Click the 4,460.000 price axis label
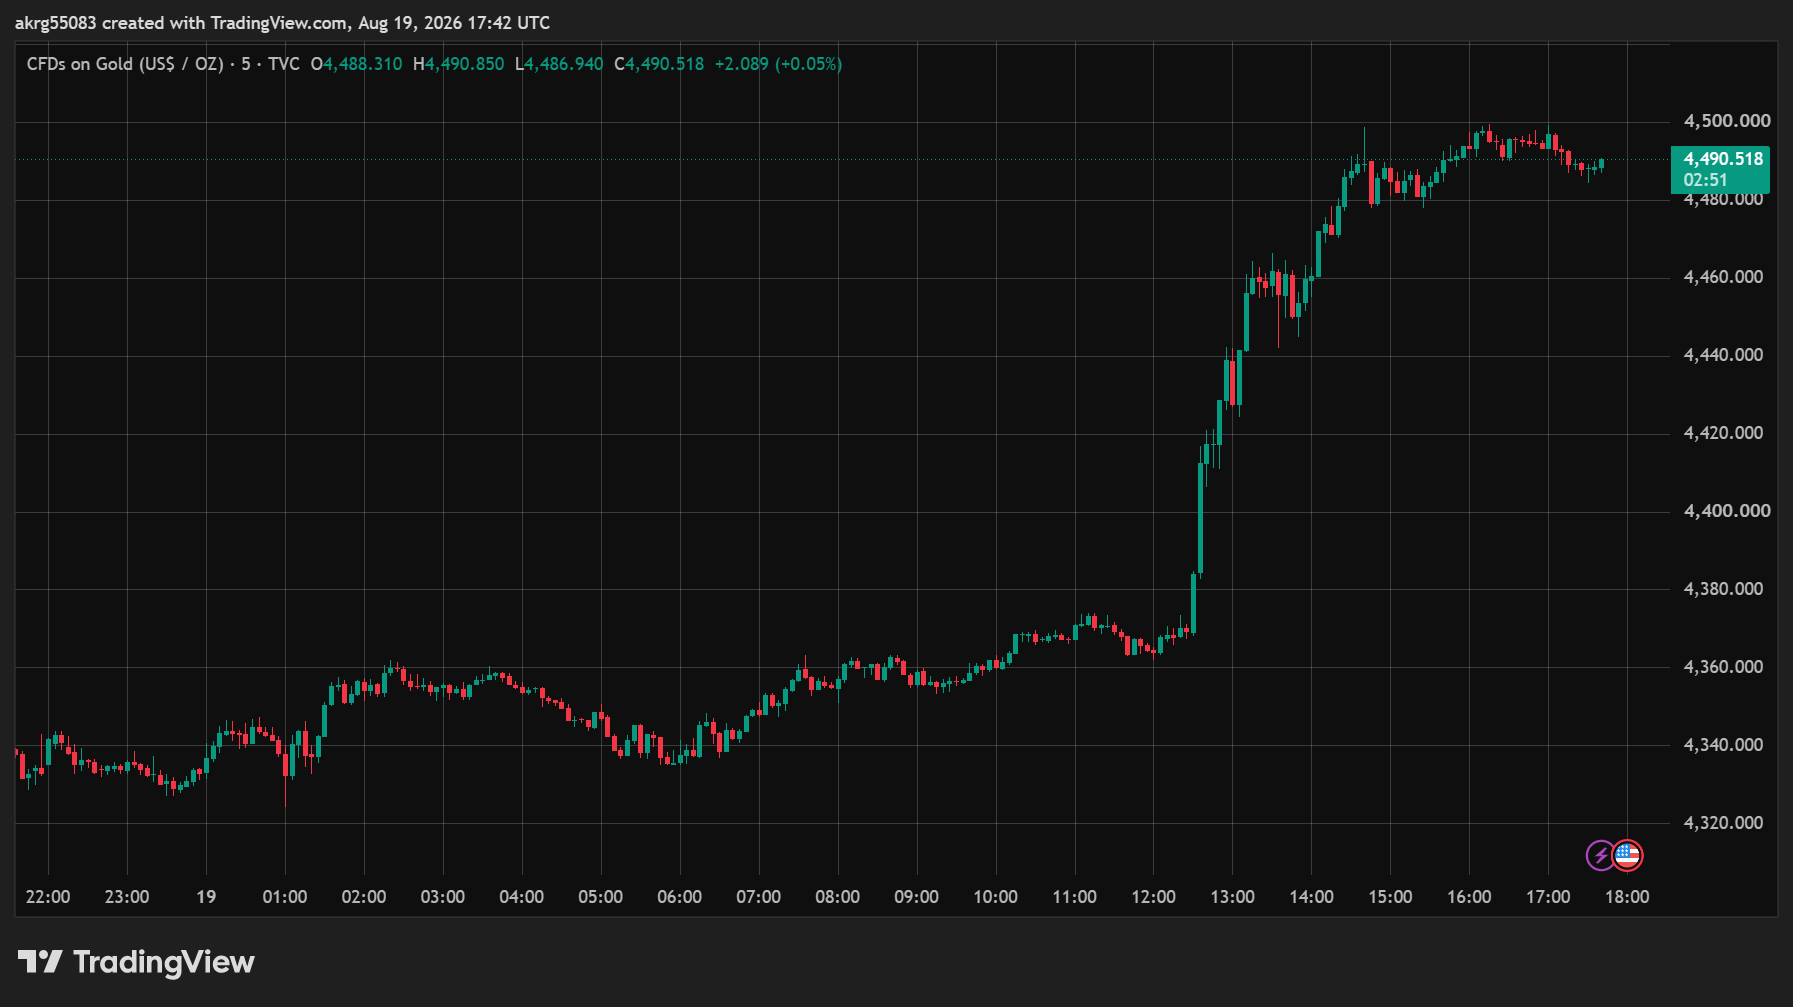This screenshot has width=1793, height=1007. pos(1724,277)
